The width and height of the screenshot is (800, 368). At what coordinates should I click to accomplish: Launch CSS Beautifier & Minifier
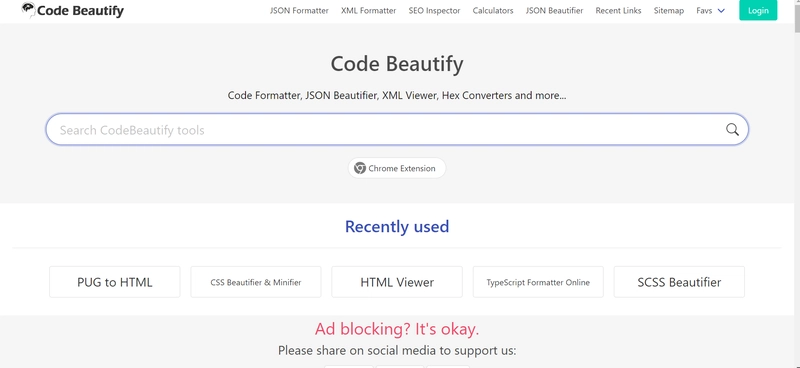click(256, 282)
